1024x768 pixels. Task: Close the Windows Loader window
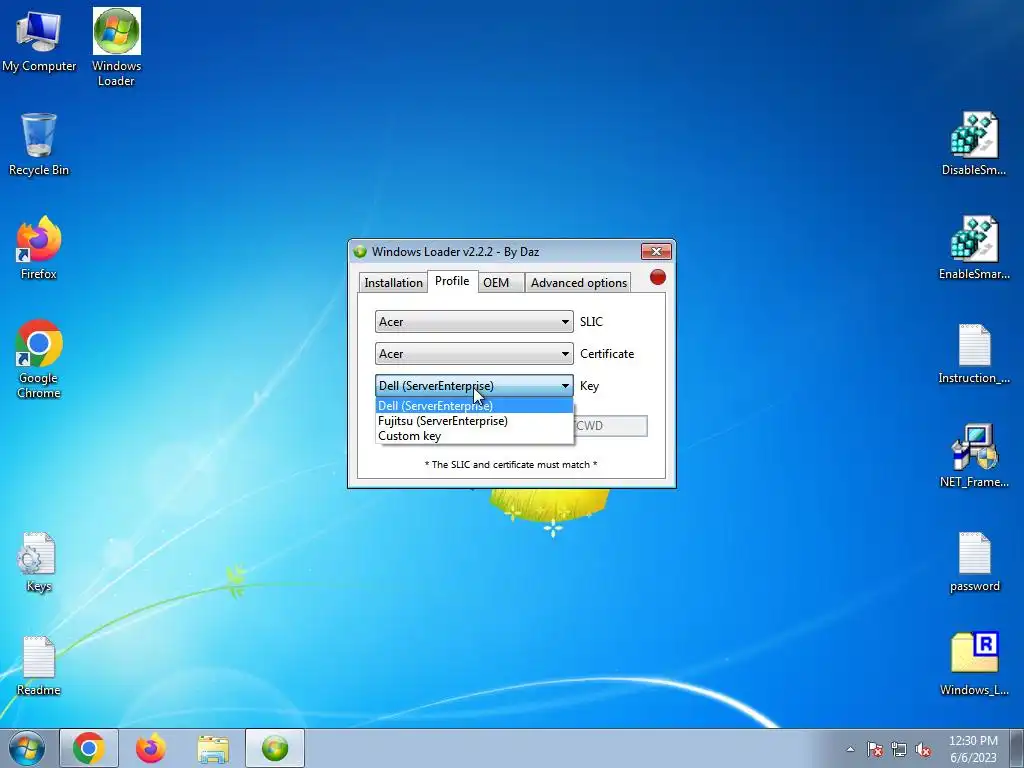(656, 251)
